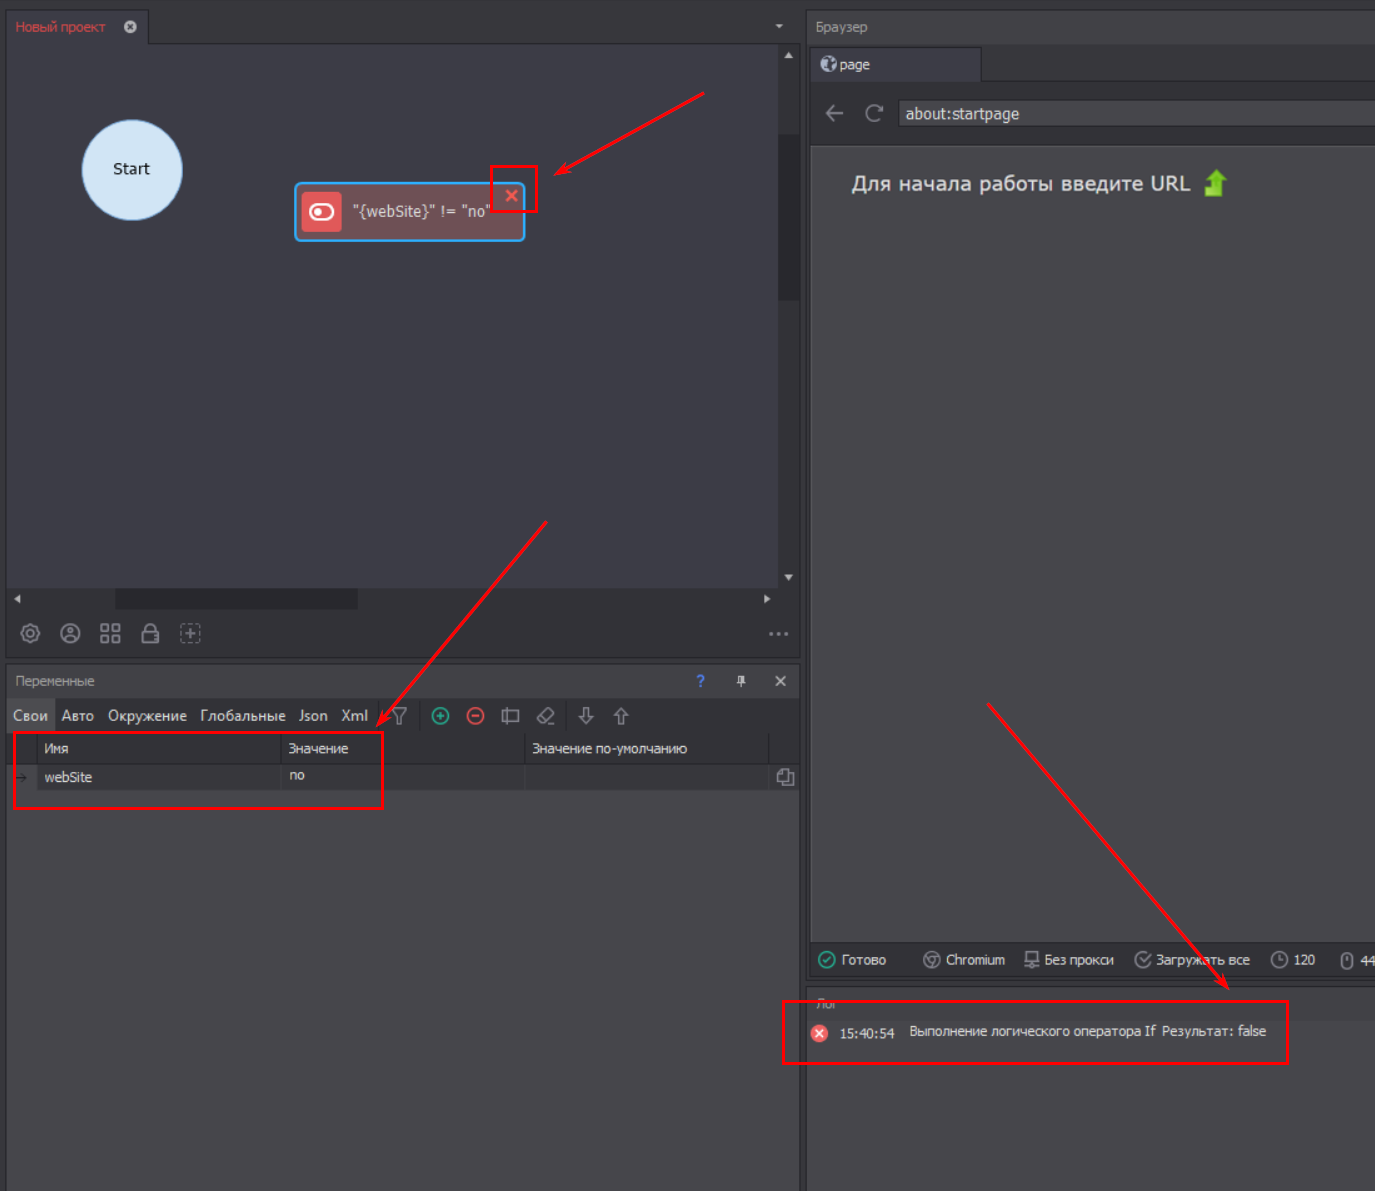
Task: Click the red If-operator icon on the action block
Action: (321, 212)
